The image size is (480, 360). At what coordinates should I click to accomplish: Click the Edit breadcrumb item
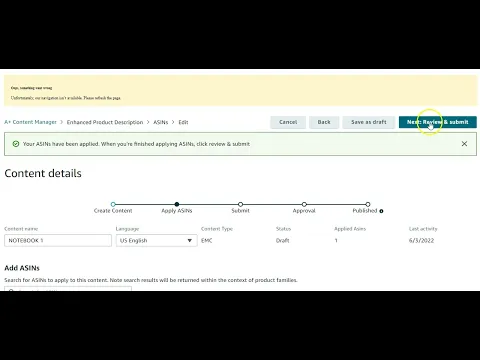(183, 122)
